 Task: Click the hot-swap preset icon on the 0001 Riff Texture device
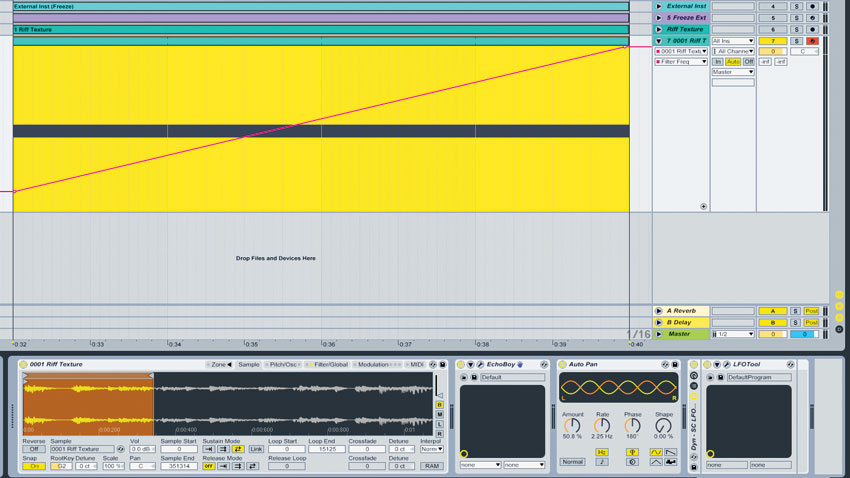click(433, 365)
